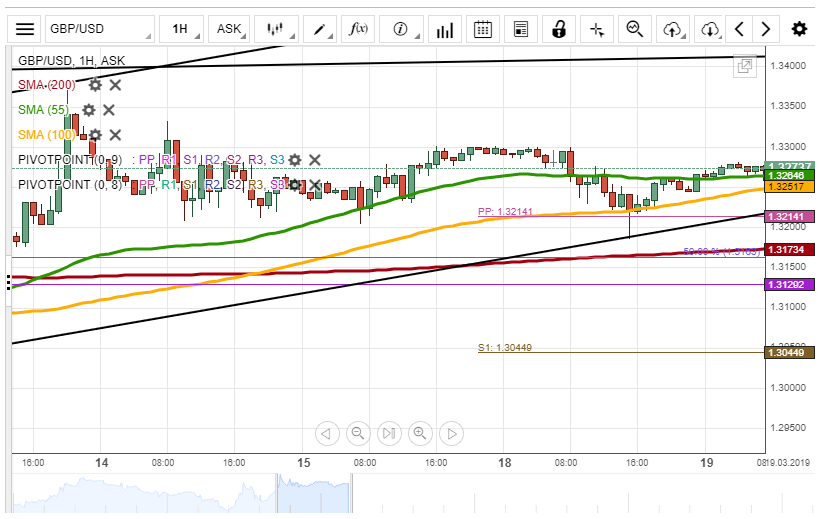Click the bar chart volume icon
The height and width of the screenshot is (519, 819).
[444, 29]
